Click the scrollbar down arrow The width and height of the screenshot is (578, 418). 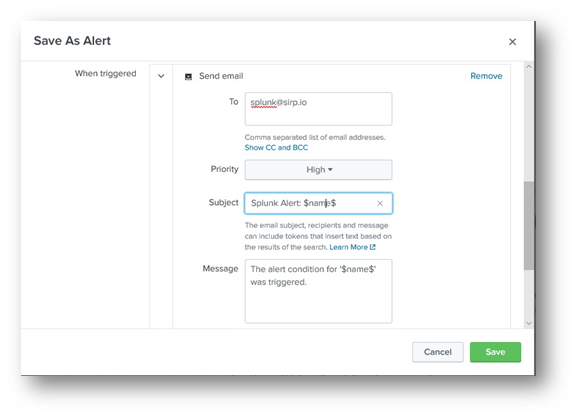coord(529,323)
